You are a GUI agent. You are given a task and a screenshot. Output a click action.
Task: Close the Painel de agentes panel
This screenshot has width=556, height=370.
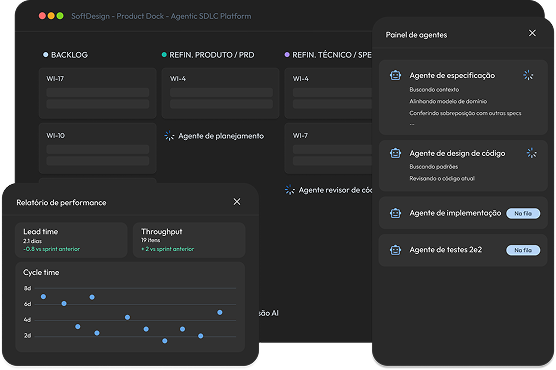(x=532, y=33)
